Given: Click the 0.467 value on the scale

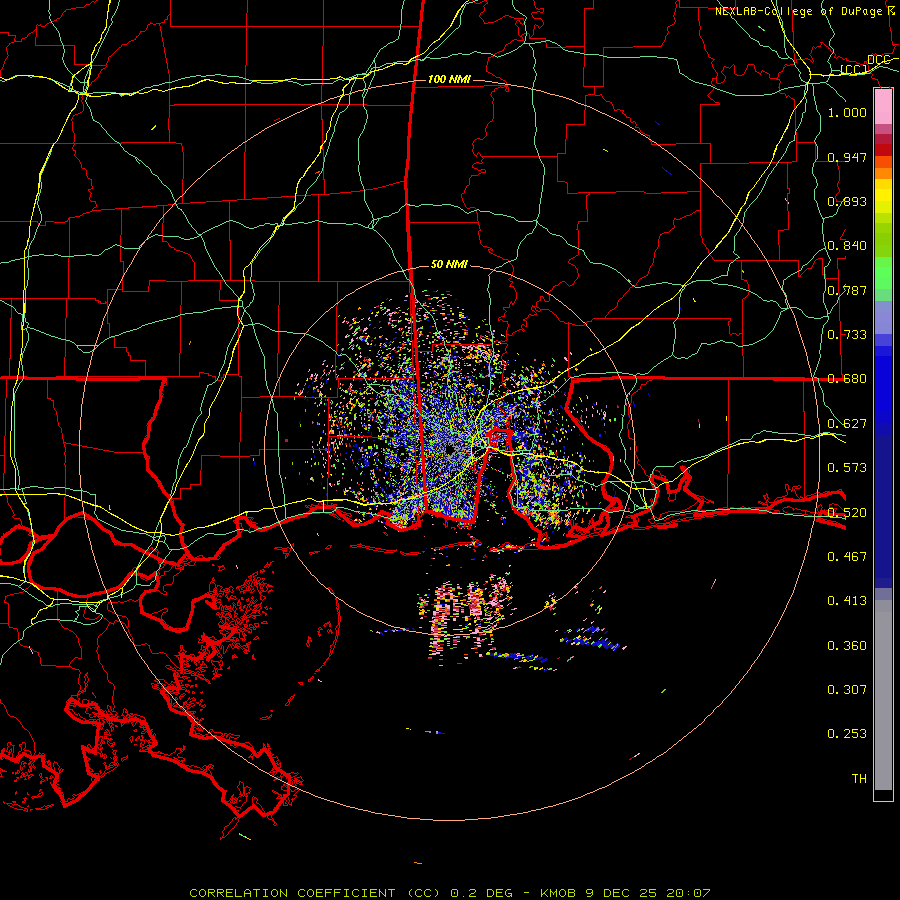Looking at the screenshot, I should pyautogui.click(x=847, y=556).
